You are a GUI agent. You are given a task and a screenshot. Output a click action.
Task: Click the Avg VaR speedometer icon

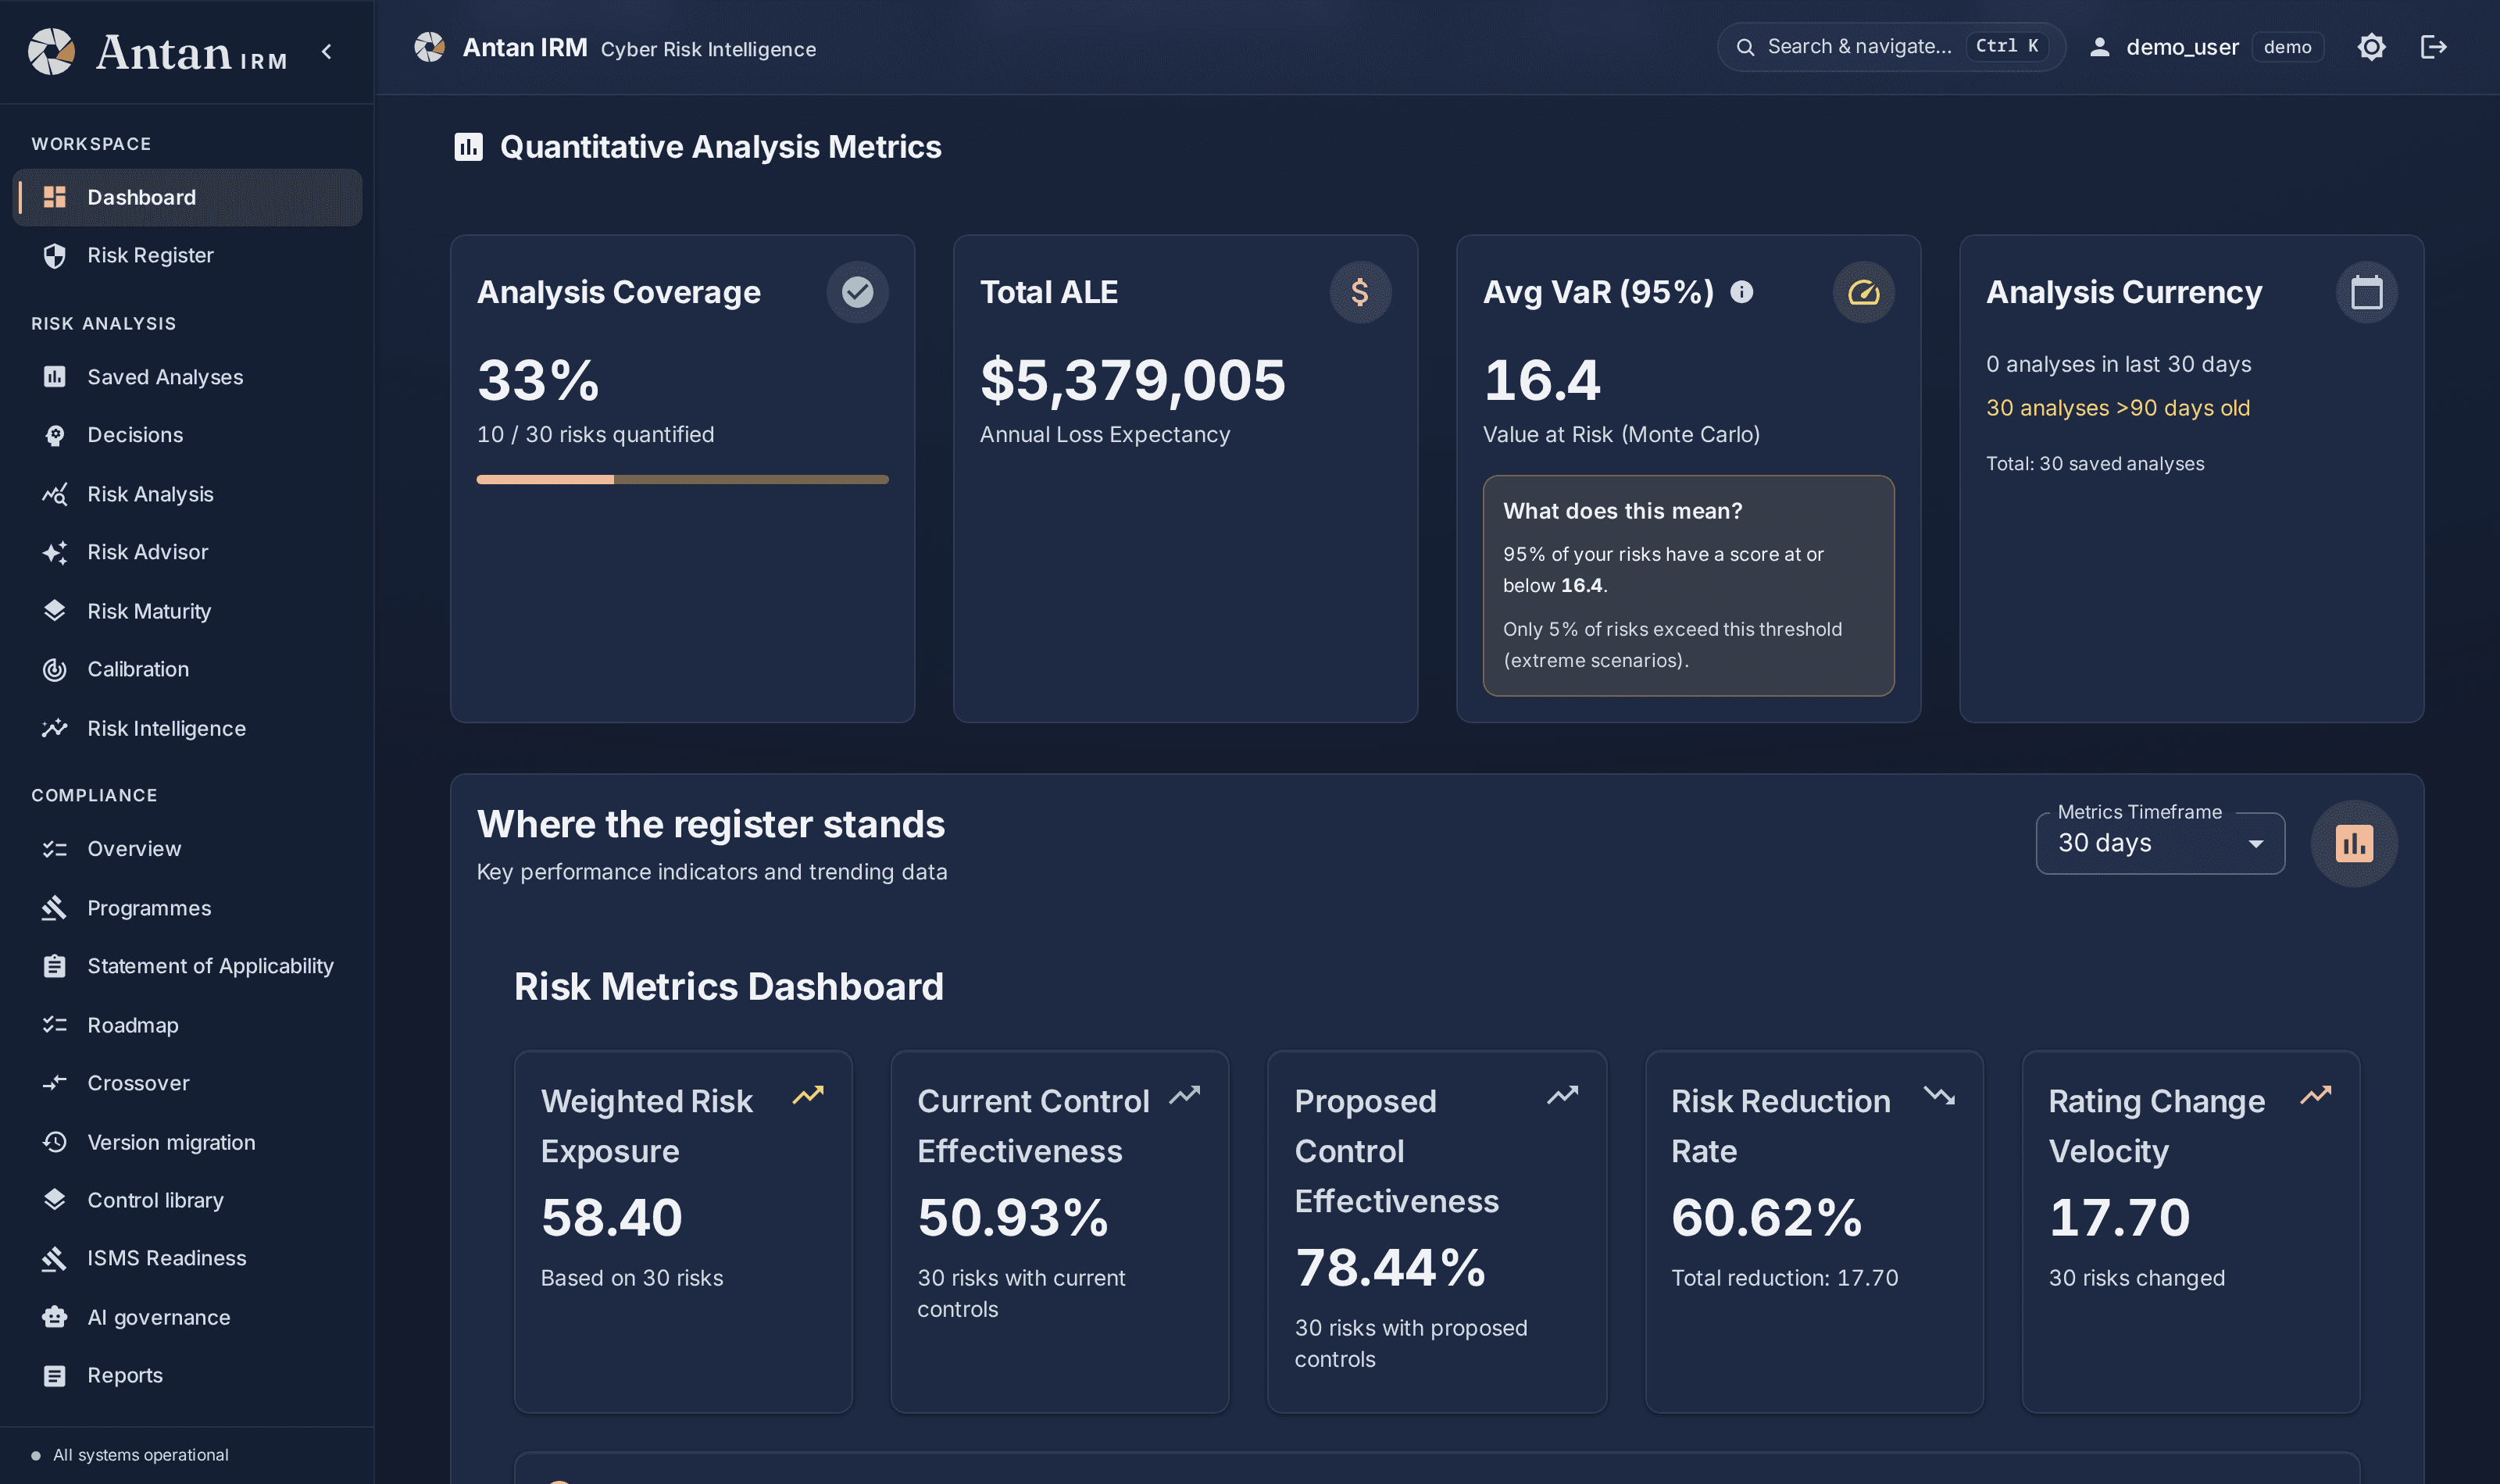1863,292
